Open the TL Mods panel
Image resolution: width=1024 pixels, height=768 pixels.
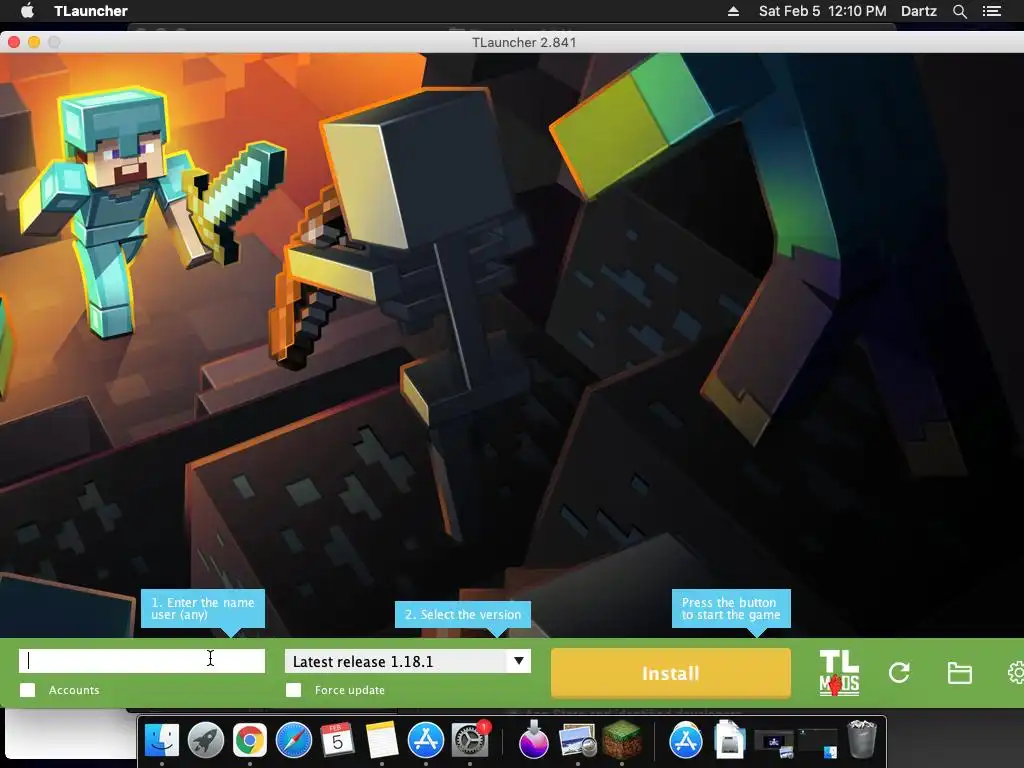pos(839,672)
